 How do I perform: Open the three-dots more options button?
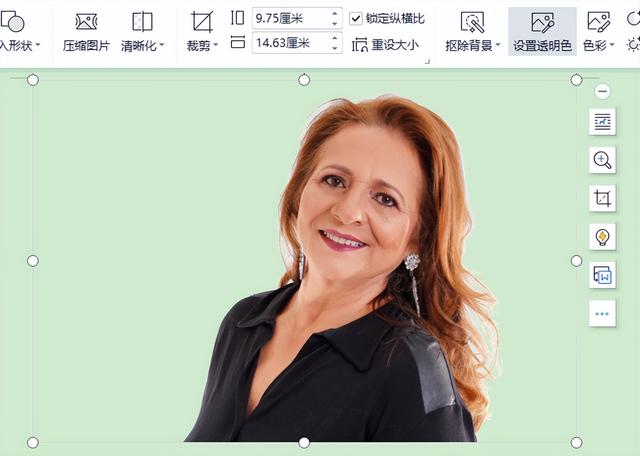(x=602, y=313)
